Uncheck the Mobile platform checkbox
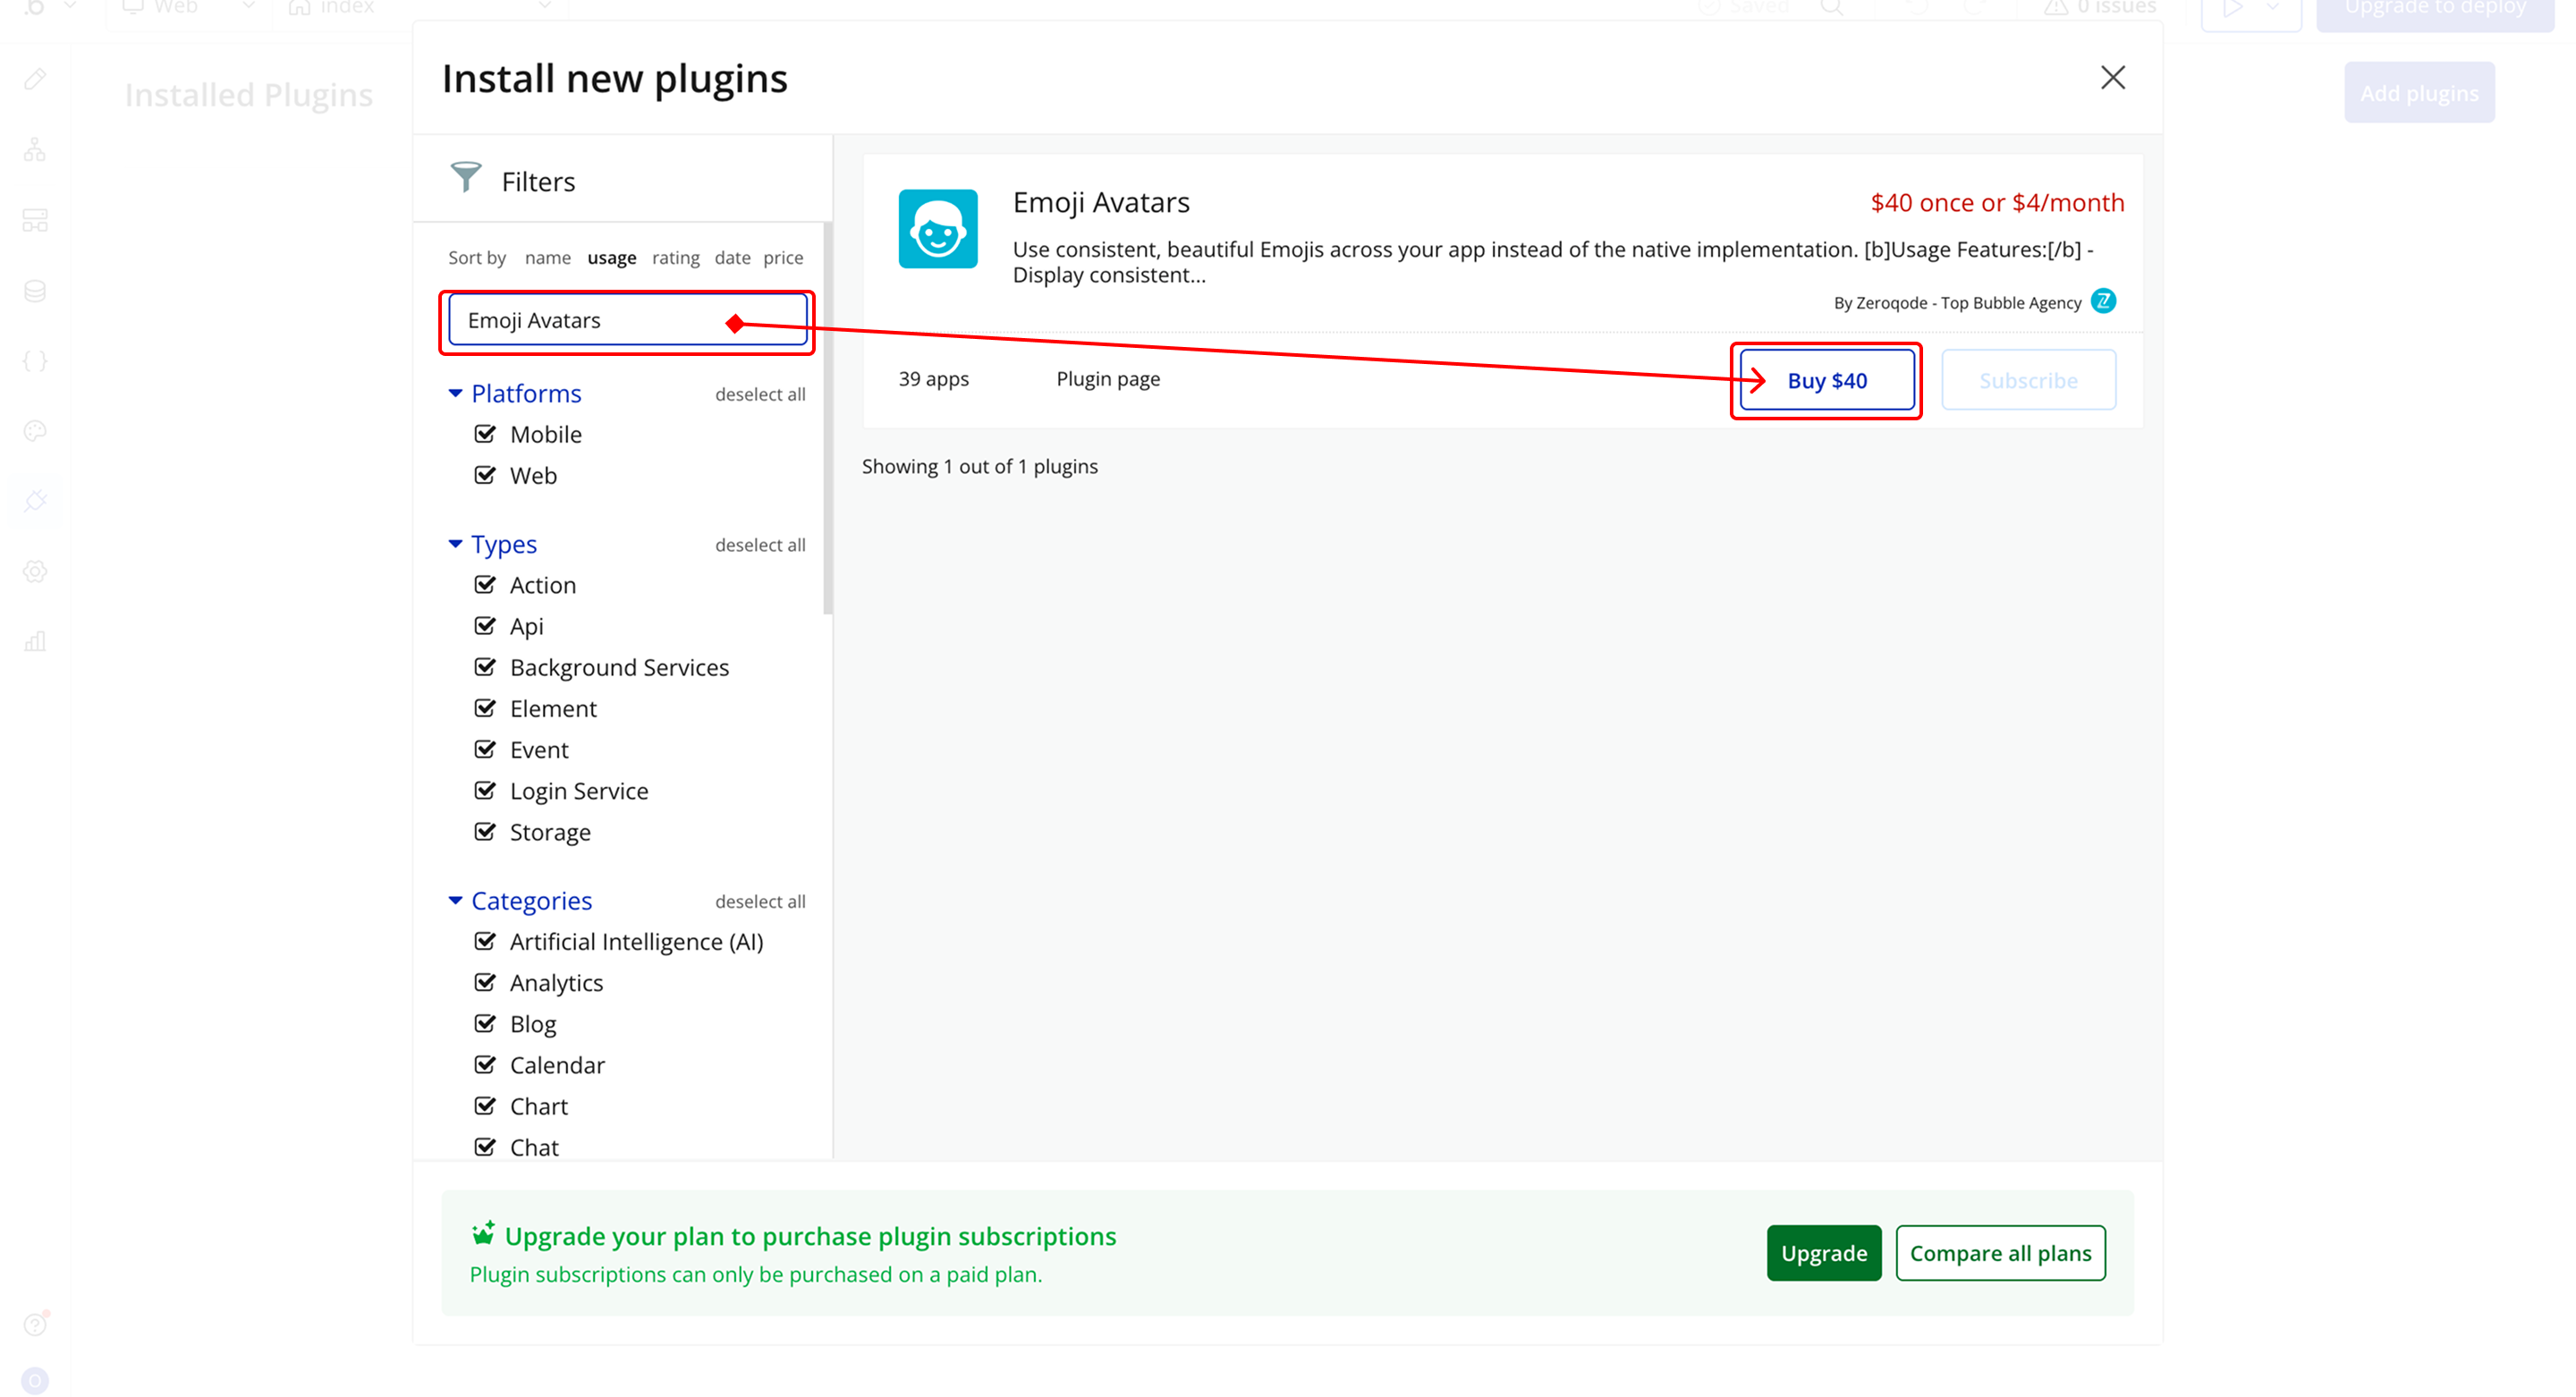This screenshot has width=2576, height=1397. tap(485, 434)
